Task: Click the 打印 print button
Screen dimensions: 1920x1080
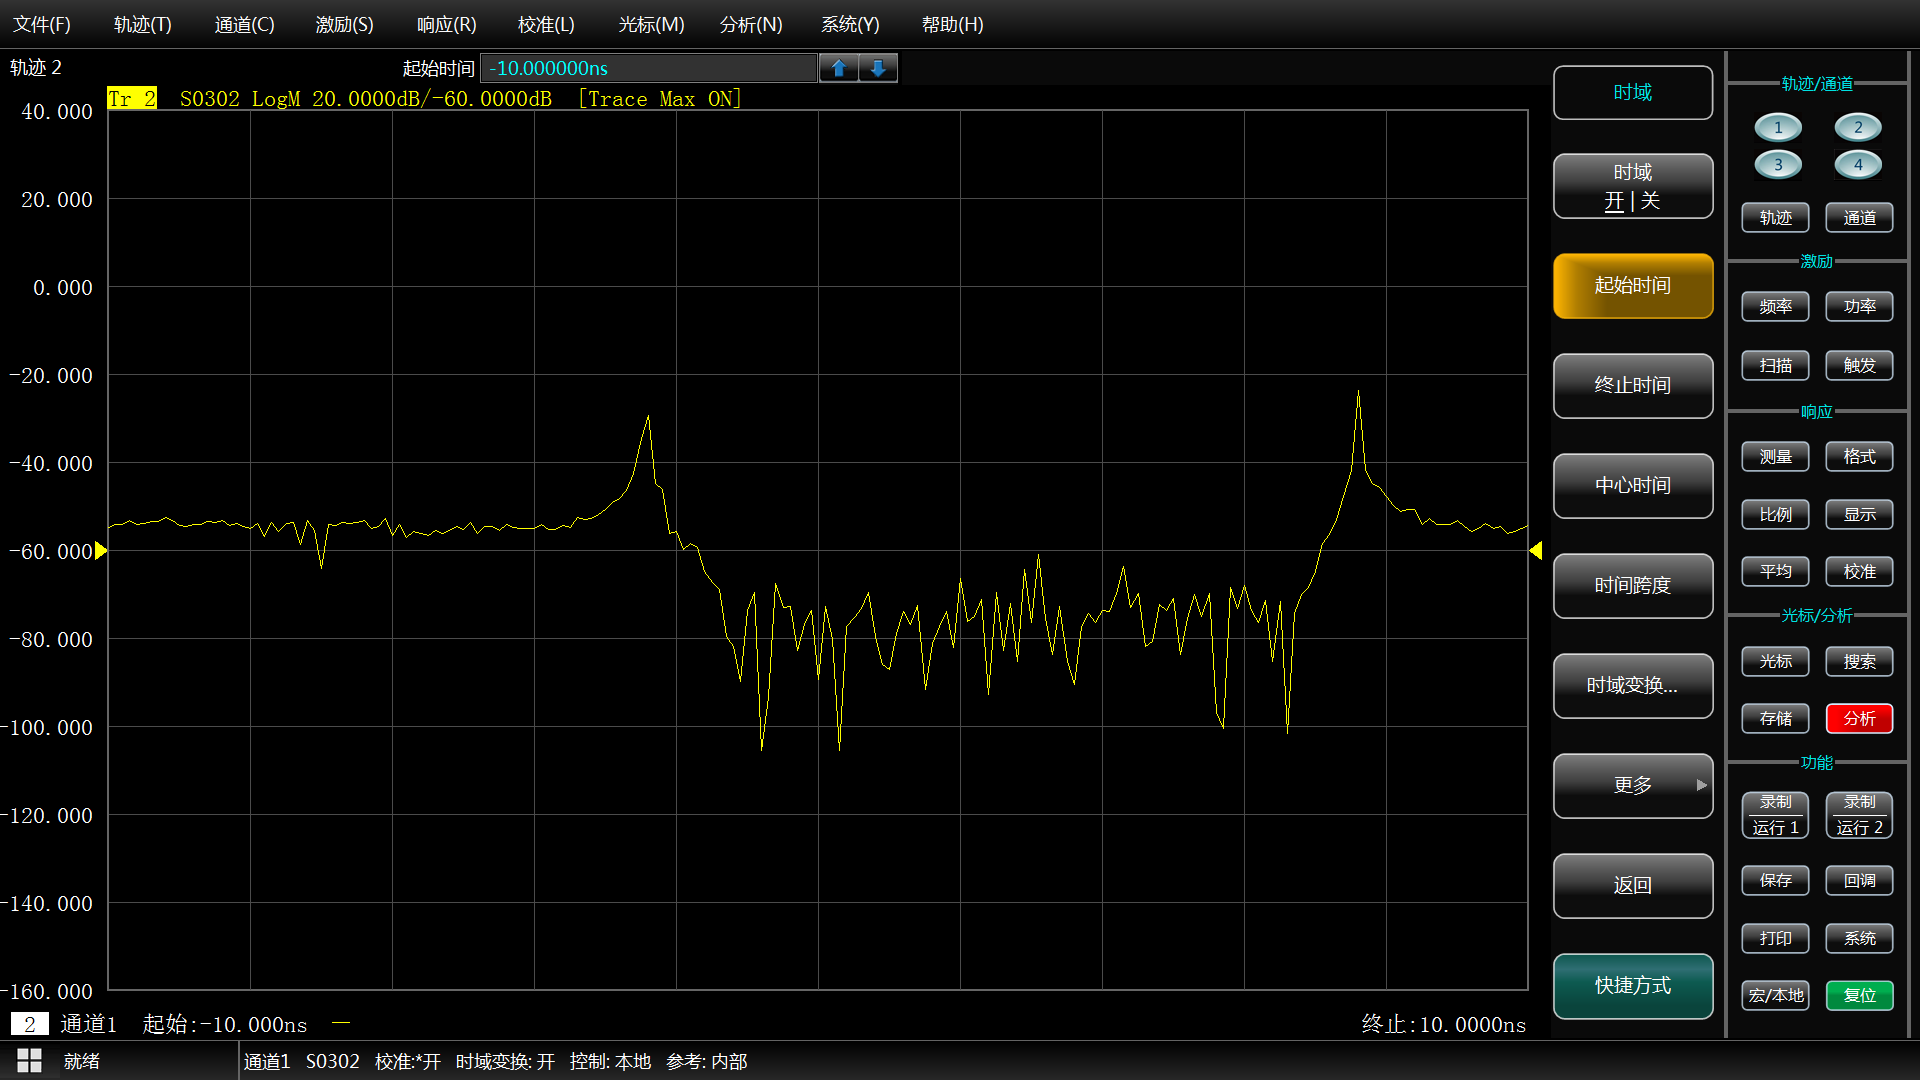Action: [x=1775, y=939]
